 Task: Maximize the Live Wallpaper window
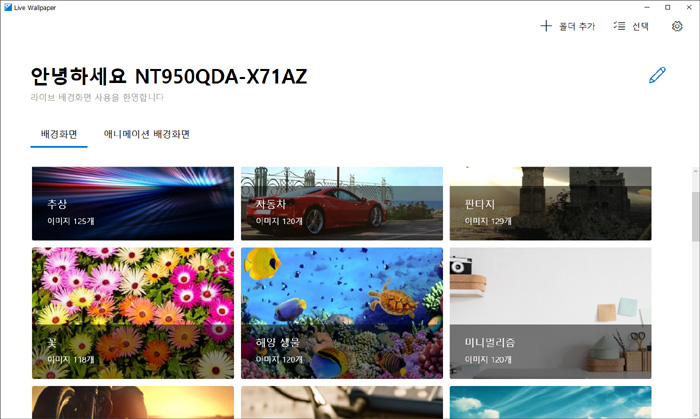(x=668, y=7)
